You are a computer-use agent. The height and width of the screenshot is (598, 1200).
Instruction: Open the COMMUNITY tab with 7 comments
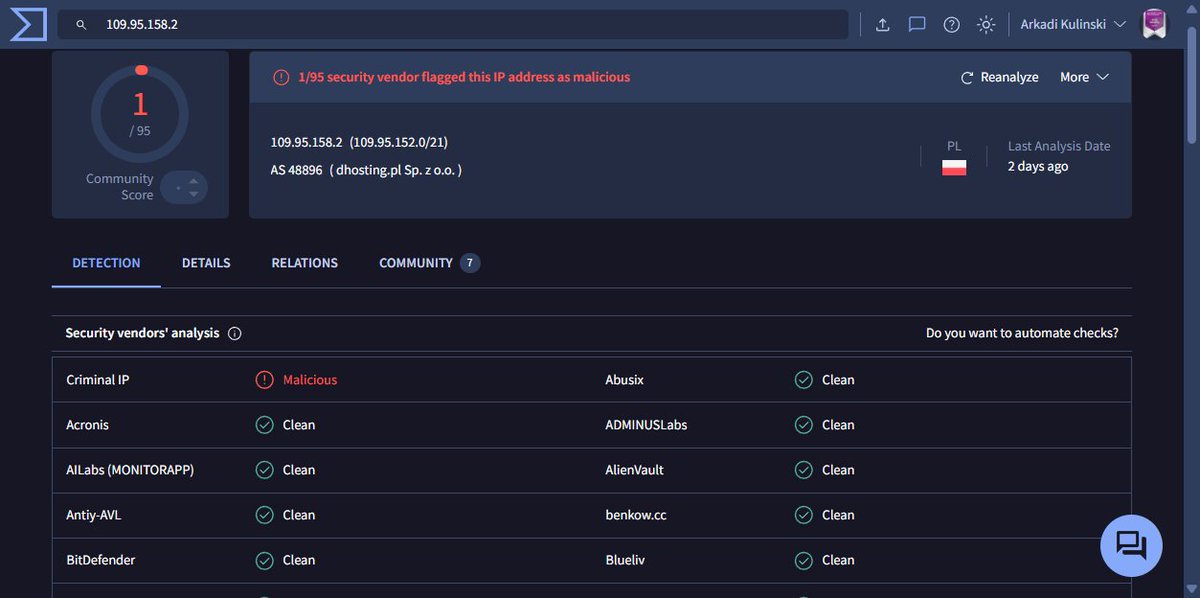[415, 262]
